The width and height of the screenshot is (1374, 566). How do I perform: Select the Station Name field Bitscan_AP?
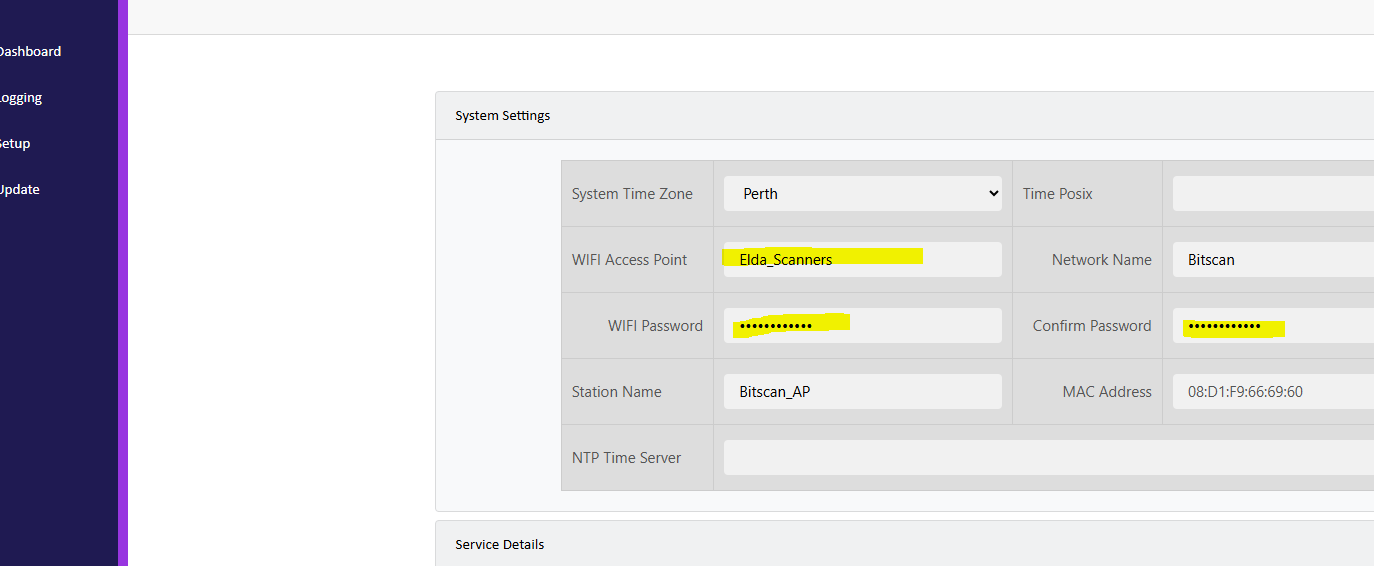[863, 391]
